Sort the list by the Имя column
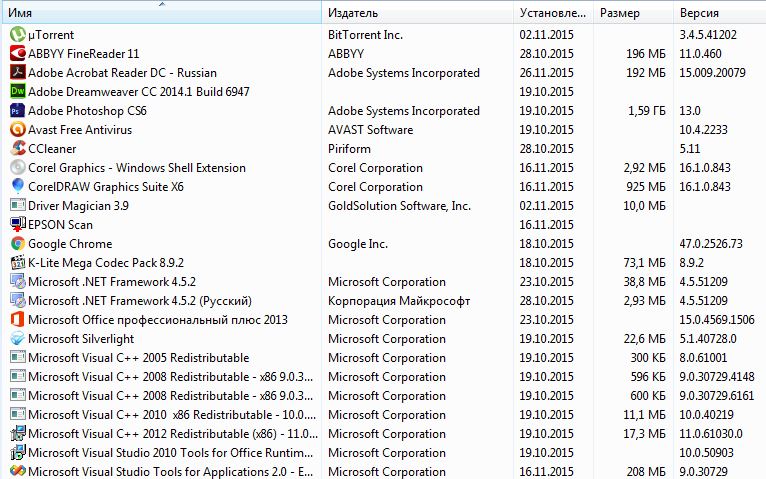 click(162, 13)
